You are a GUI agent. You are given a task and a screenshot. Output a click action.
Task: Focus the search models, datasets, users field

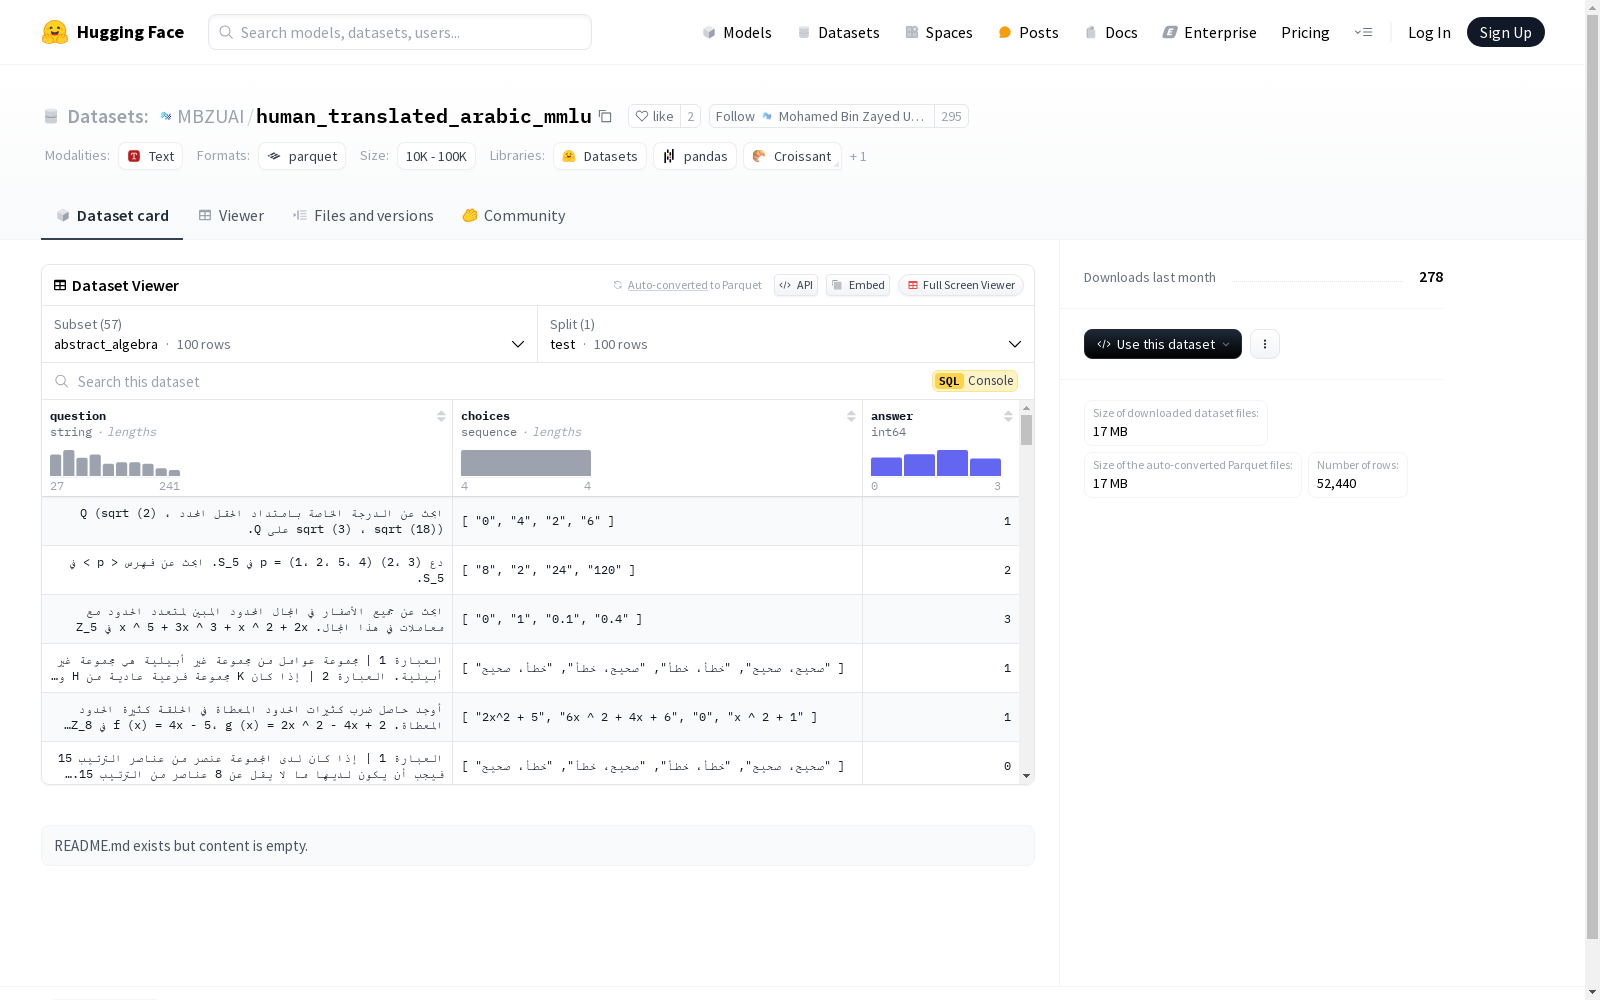click(x=400, y=32)
